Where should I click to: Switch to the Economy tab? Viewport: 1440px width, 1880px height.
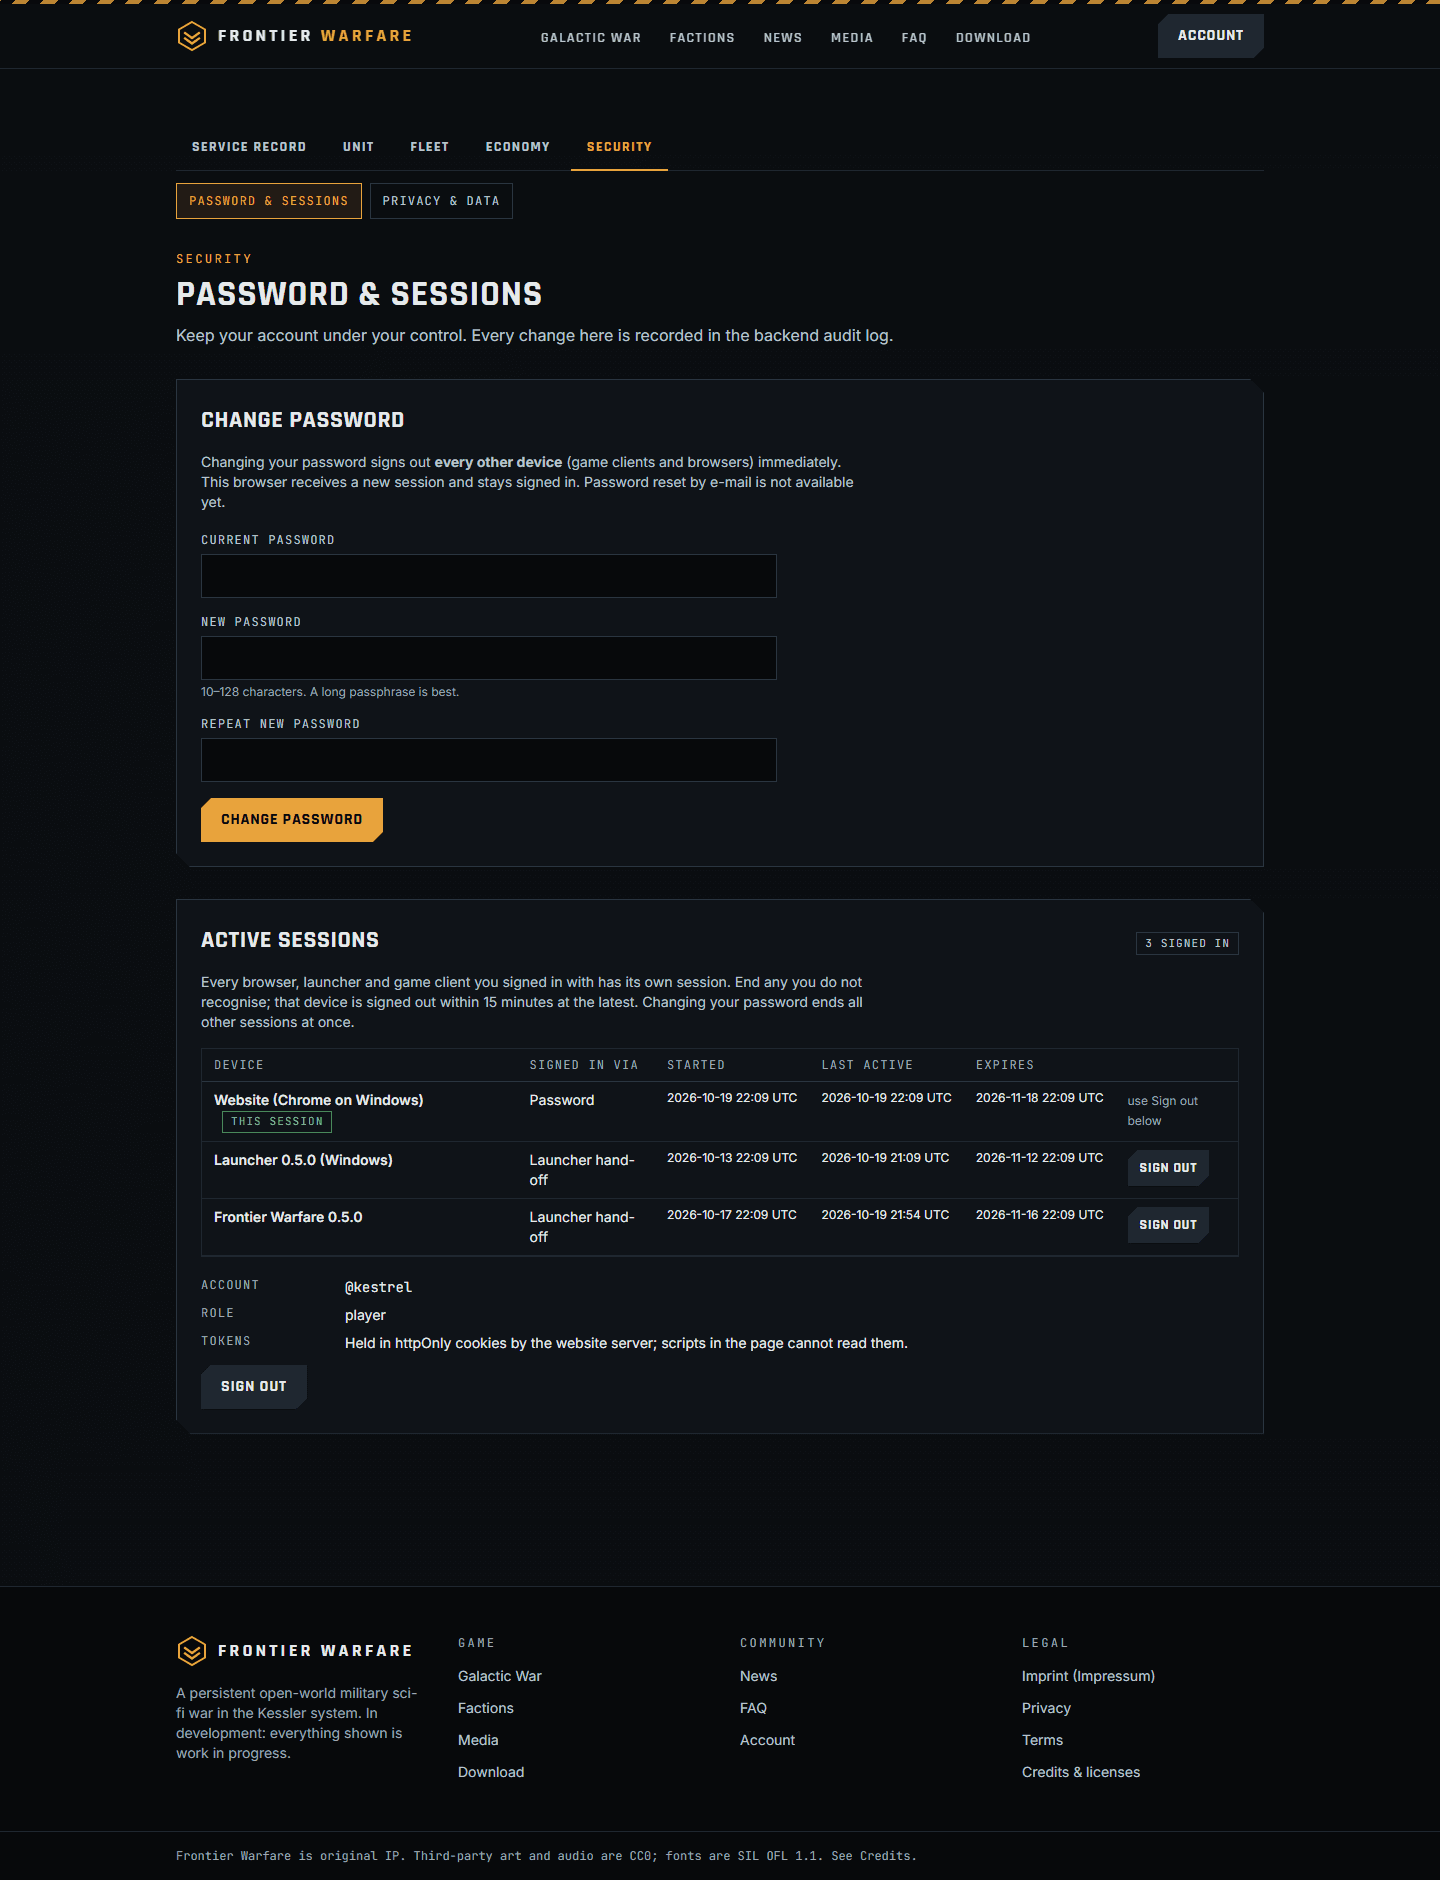[518, 147]
